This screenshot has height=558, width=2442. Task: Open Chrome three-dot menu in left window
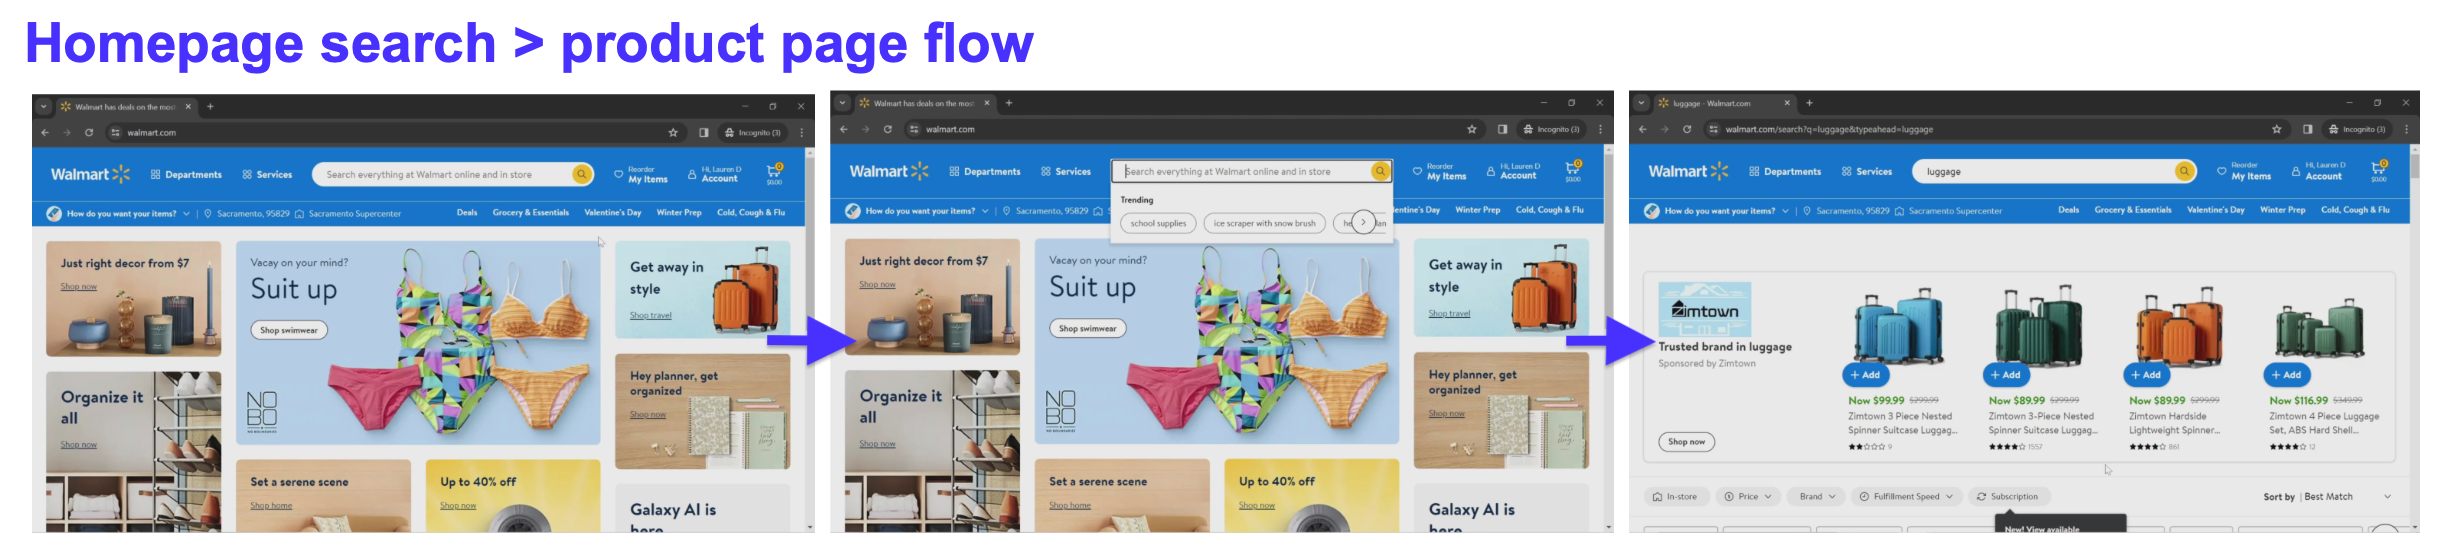tap(801, 132)
